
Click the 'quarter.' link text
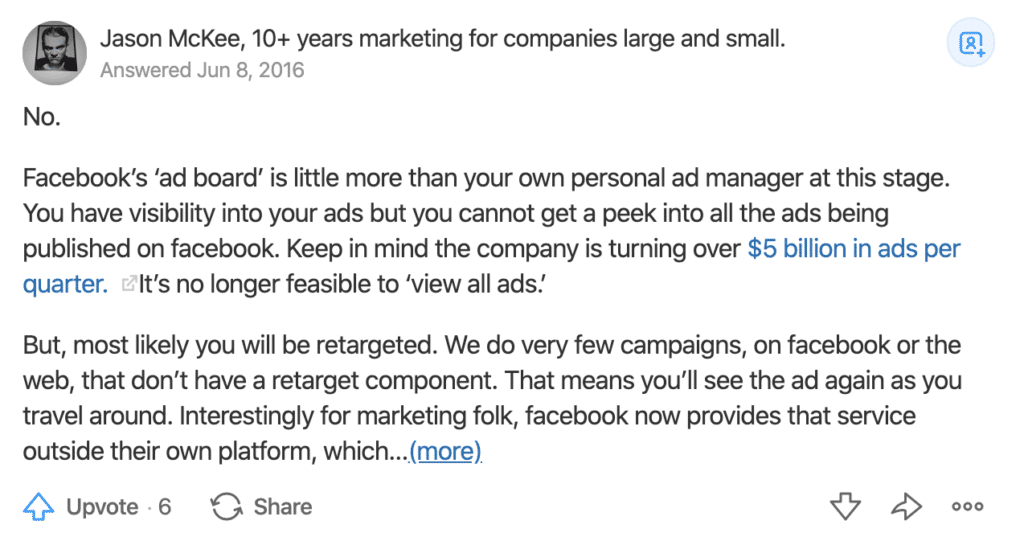click(65, 284)
